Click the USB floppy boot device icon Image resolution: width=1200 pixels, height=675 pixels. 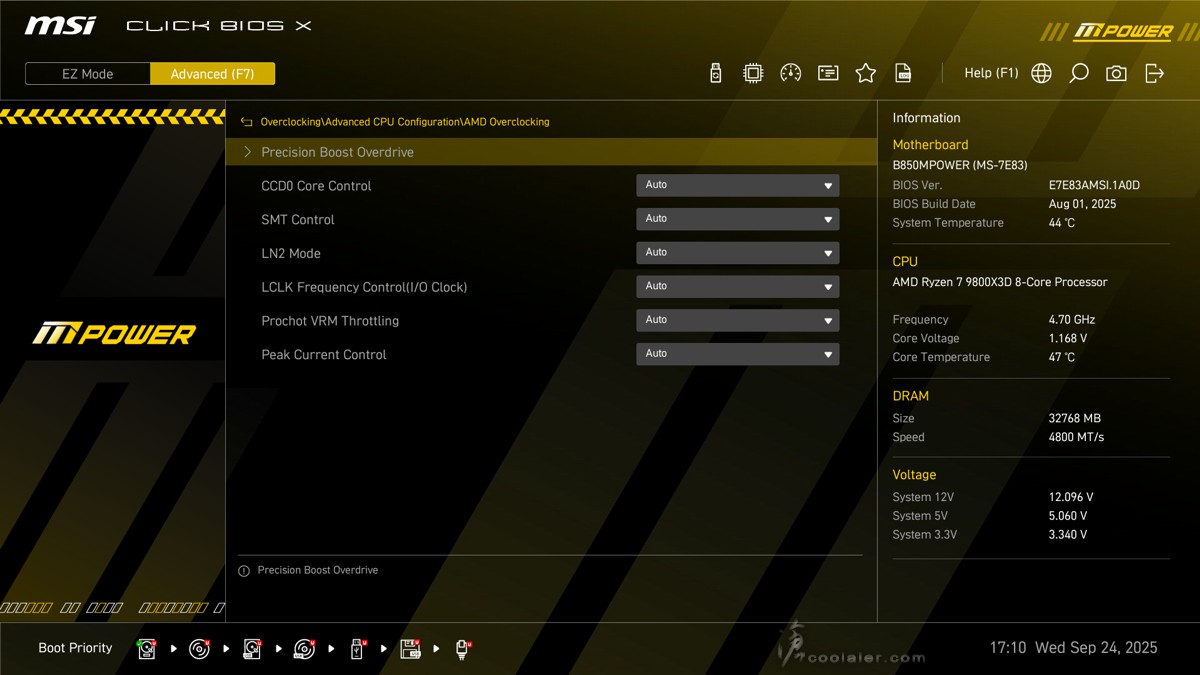tap(410, 649)
